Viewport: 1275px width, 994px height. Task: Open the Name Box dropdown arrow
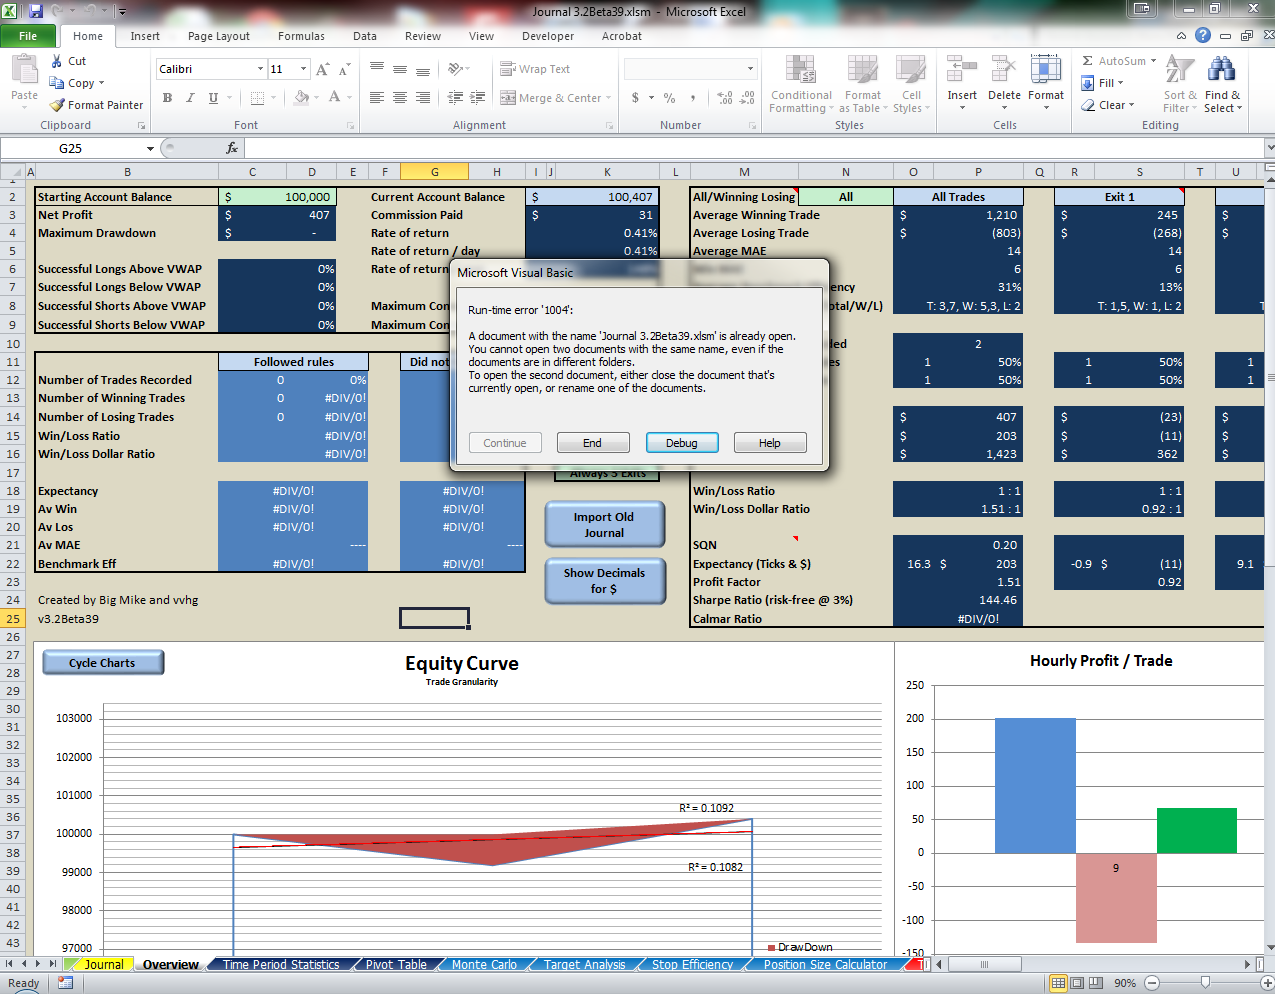point(150,148)
